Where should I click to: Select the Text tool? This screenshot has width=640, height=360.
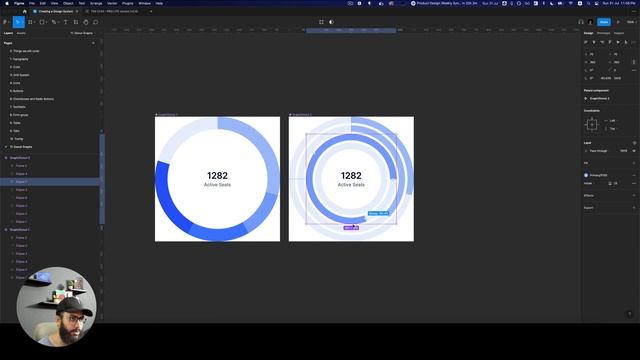(x=65, y=22)
